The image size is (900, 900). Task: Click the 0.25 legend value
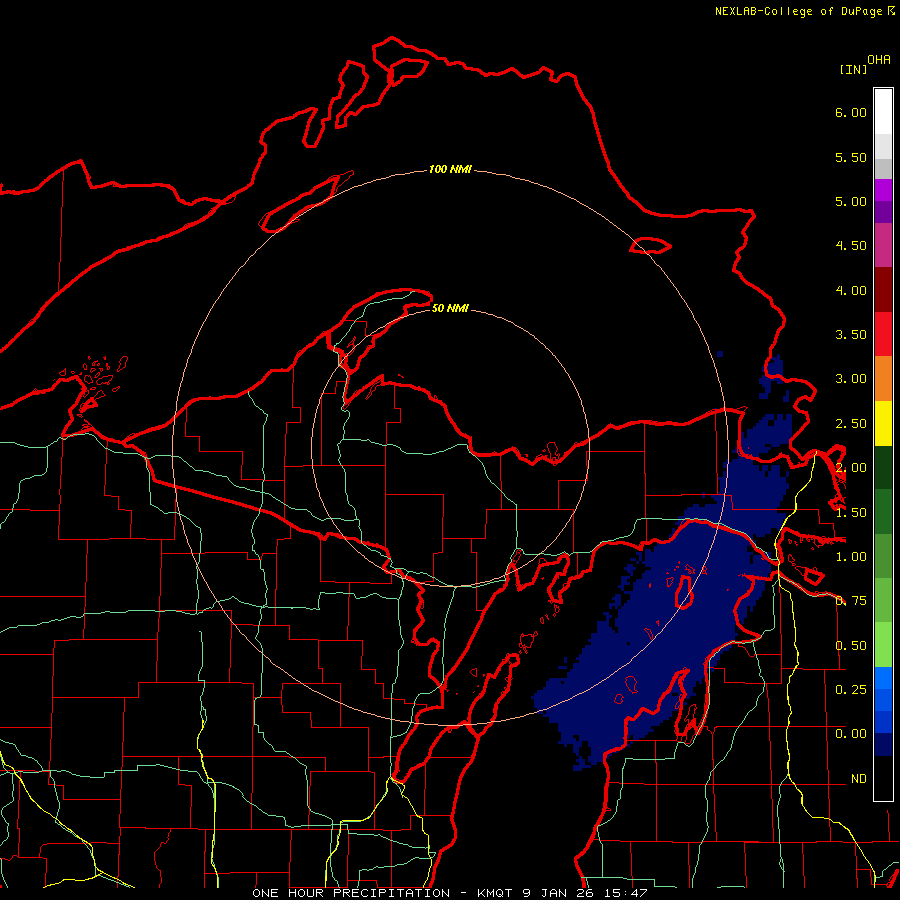[851, 689]
